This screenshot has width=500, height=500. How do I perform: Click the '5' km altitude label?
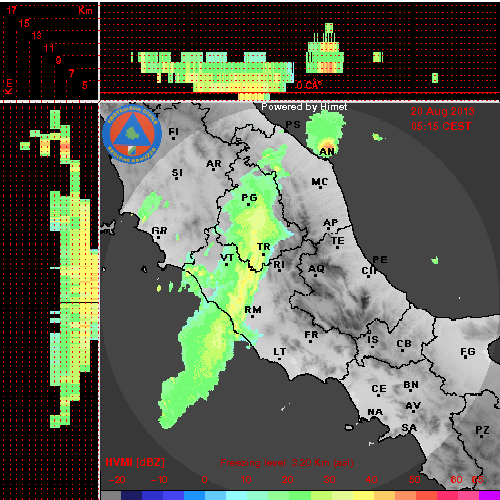[85, 85]
